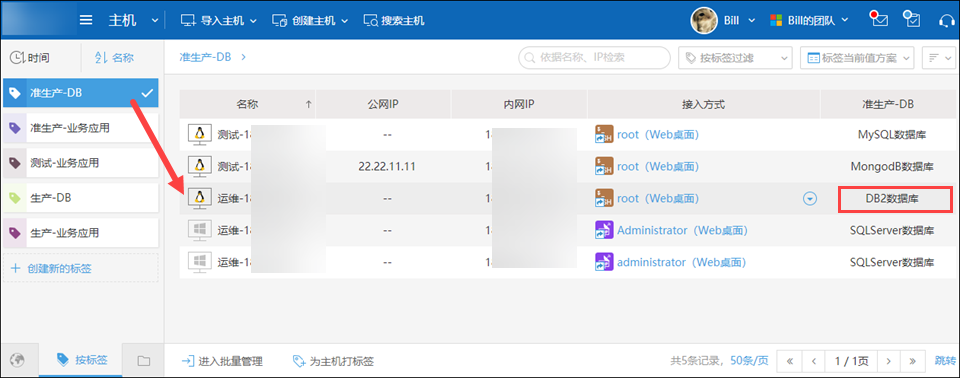Go to first page button
This screenshot has height=378, width=960.
pos(789,361)
